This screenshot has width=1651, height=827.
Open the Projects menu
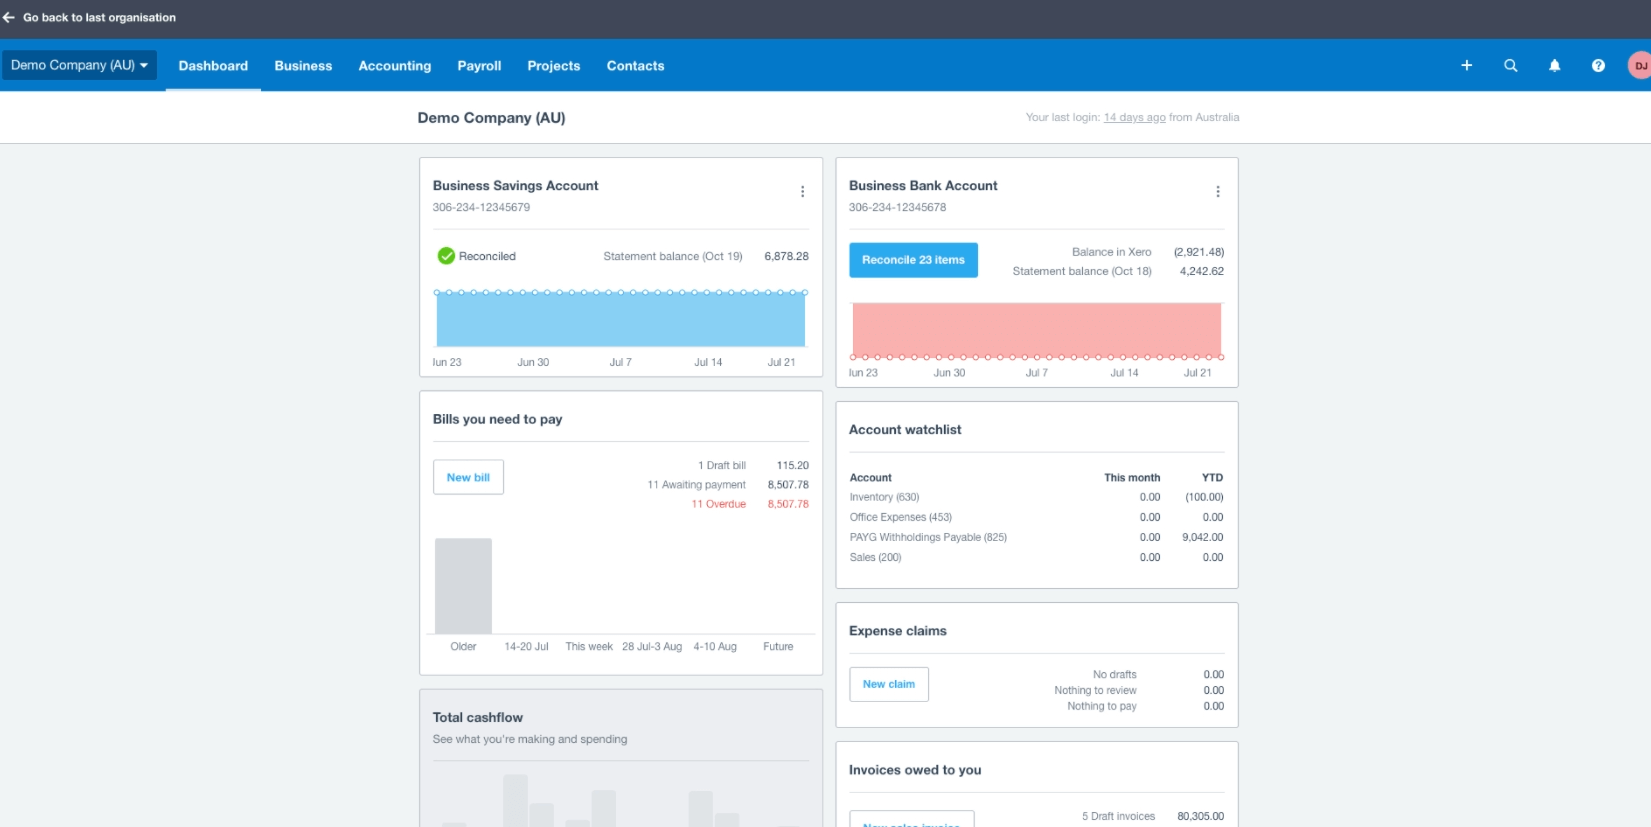tap(554, 66)
